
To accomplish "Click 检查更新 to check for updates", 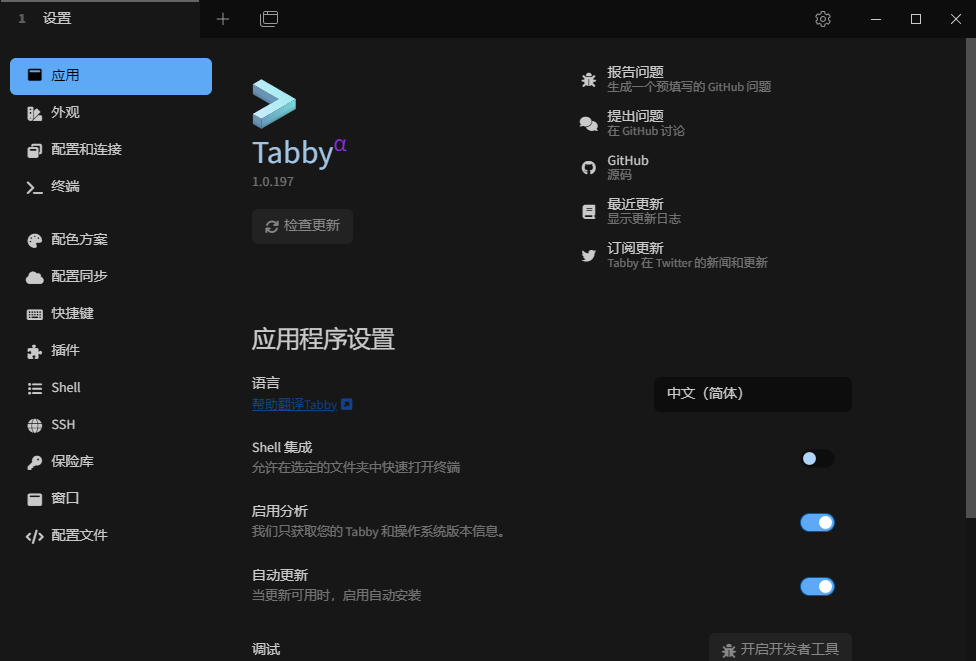I will [303, 226].
